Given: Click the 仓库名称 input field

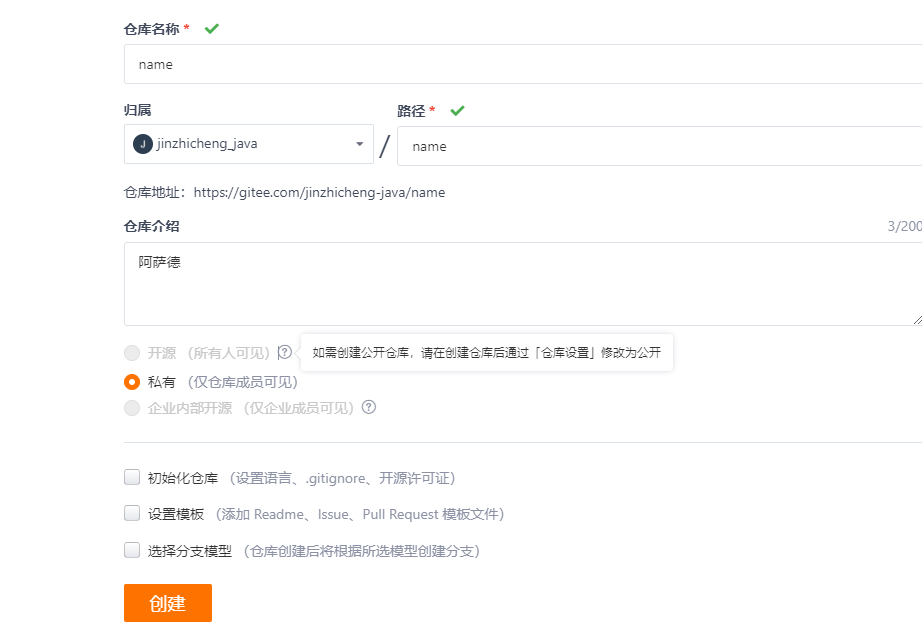Looking at the screenshot, I should click(523, 64).
